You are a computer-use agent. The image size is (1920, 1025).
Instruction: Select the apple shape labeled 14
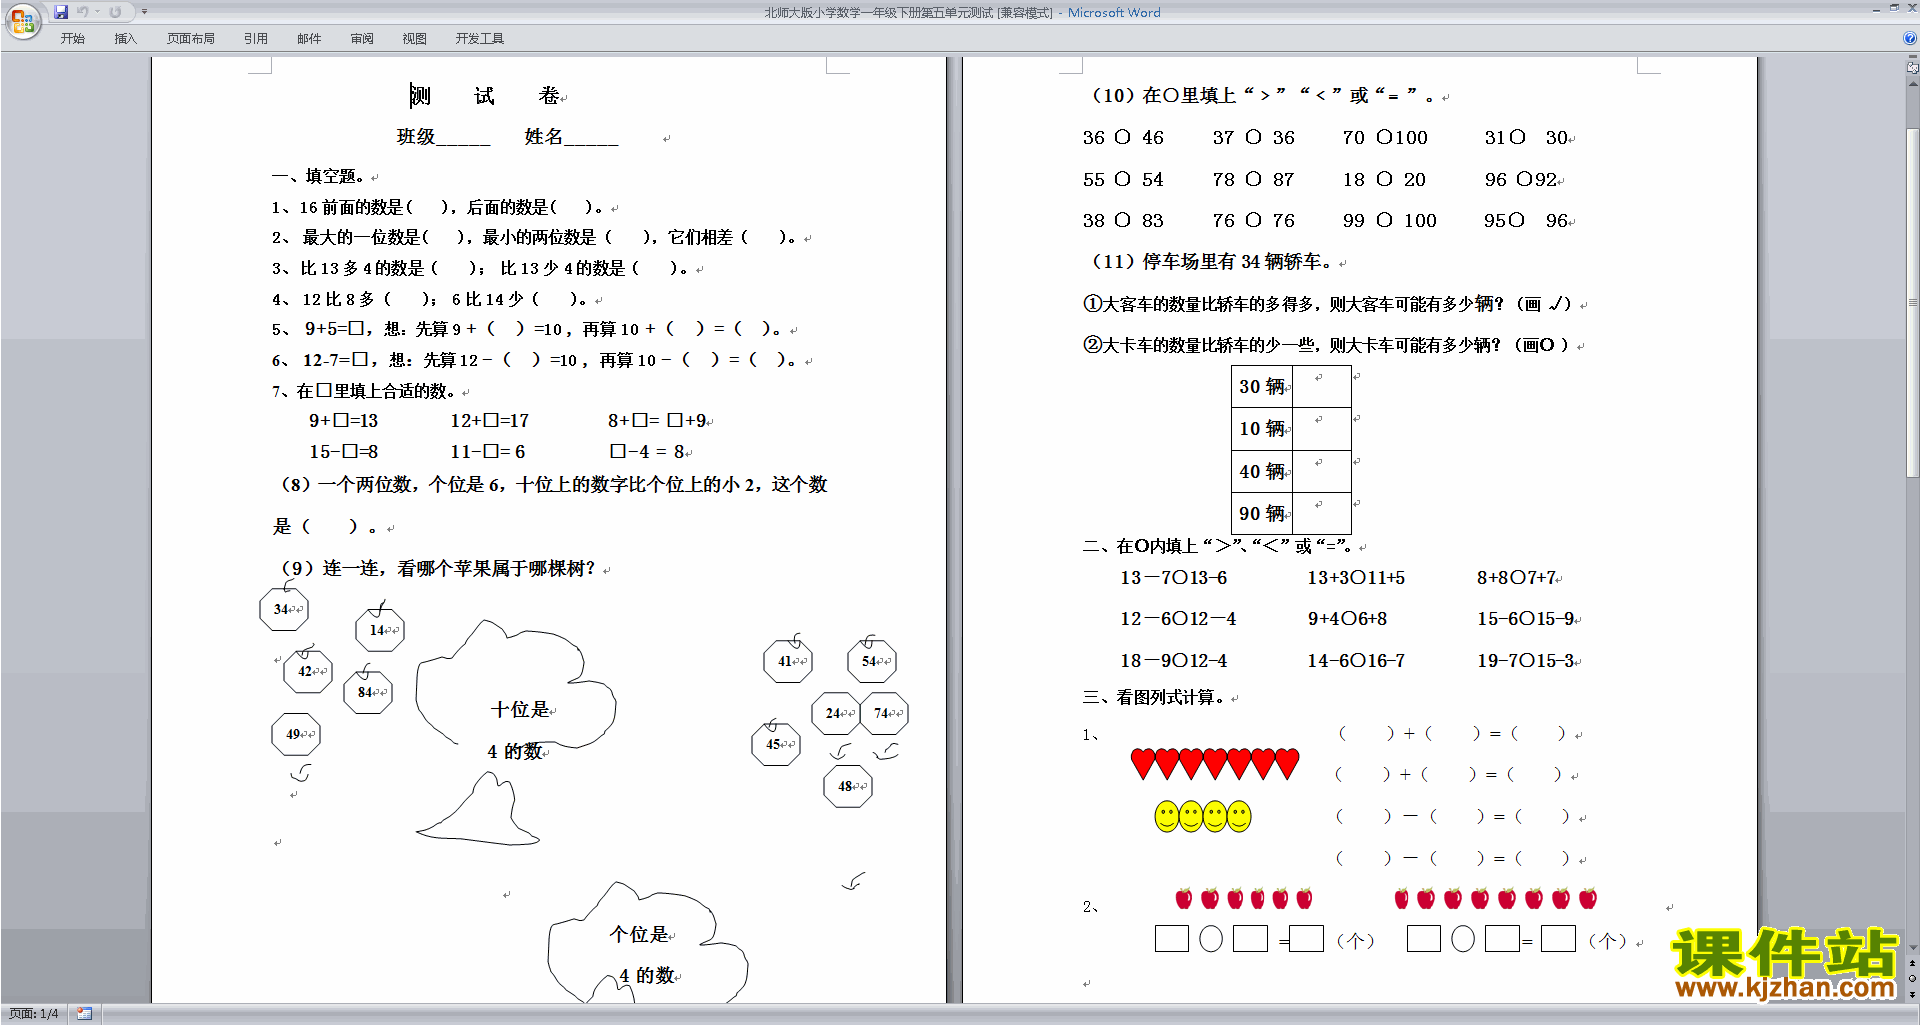[x=380, y=630]
